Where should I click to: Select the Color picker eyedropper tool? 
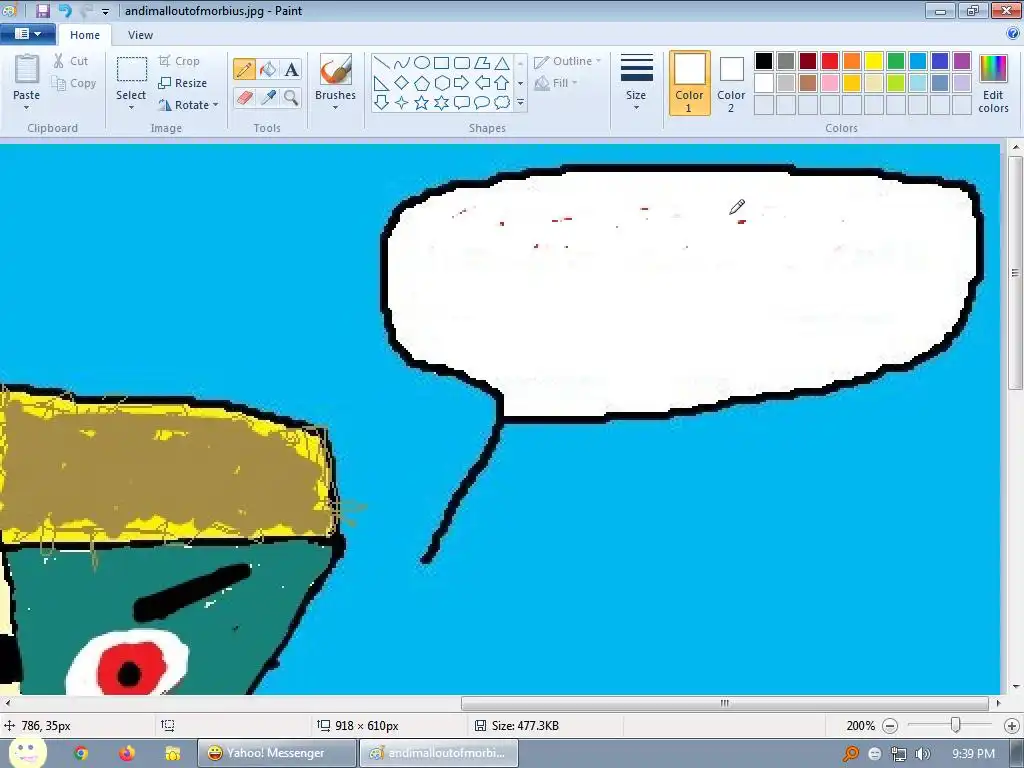[268, 97]
